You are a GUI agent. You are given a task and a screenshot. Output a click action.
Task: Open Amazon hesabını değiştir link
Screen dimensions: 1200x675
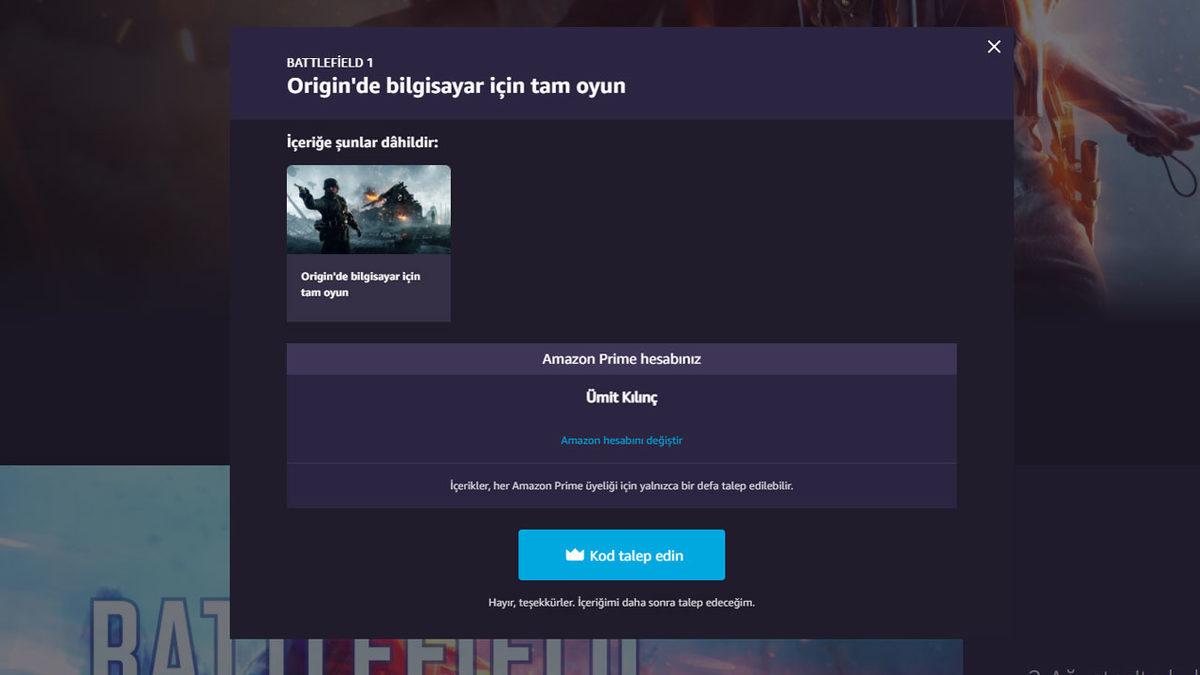pyautogui.click(x=621, y=438)
